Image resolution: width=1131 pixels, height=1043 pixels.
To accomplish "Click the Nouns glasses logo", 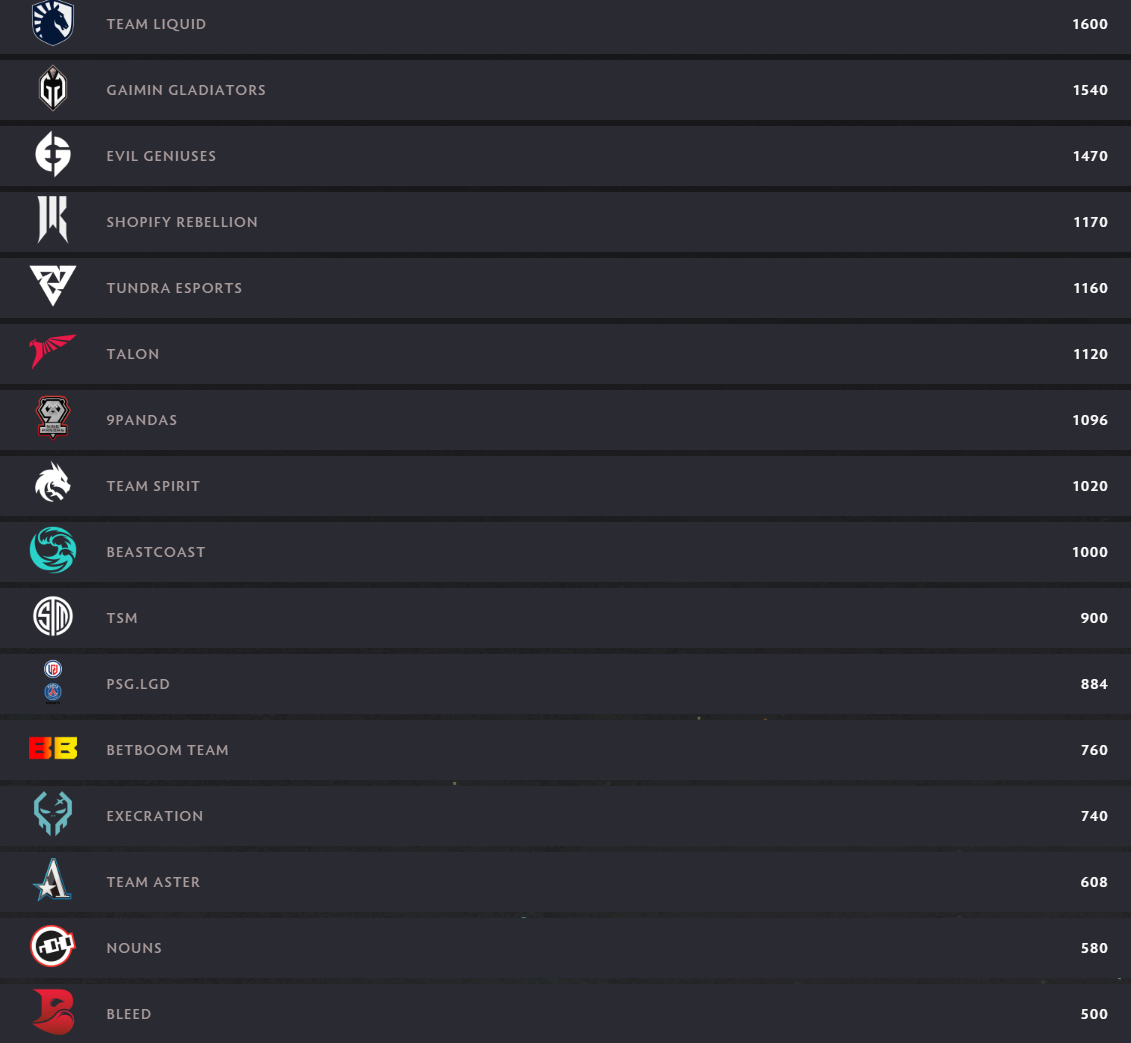I will click(x=53, y=946).
